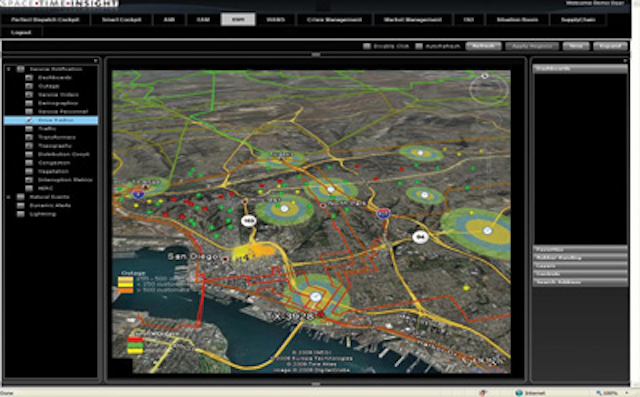Click the TX 3928 transformer marker
Viewport: 640px width, 397px height.
[321, 314]
